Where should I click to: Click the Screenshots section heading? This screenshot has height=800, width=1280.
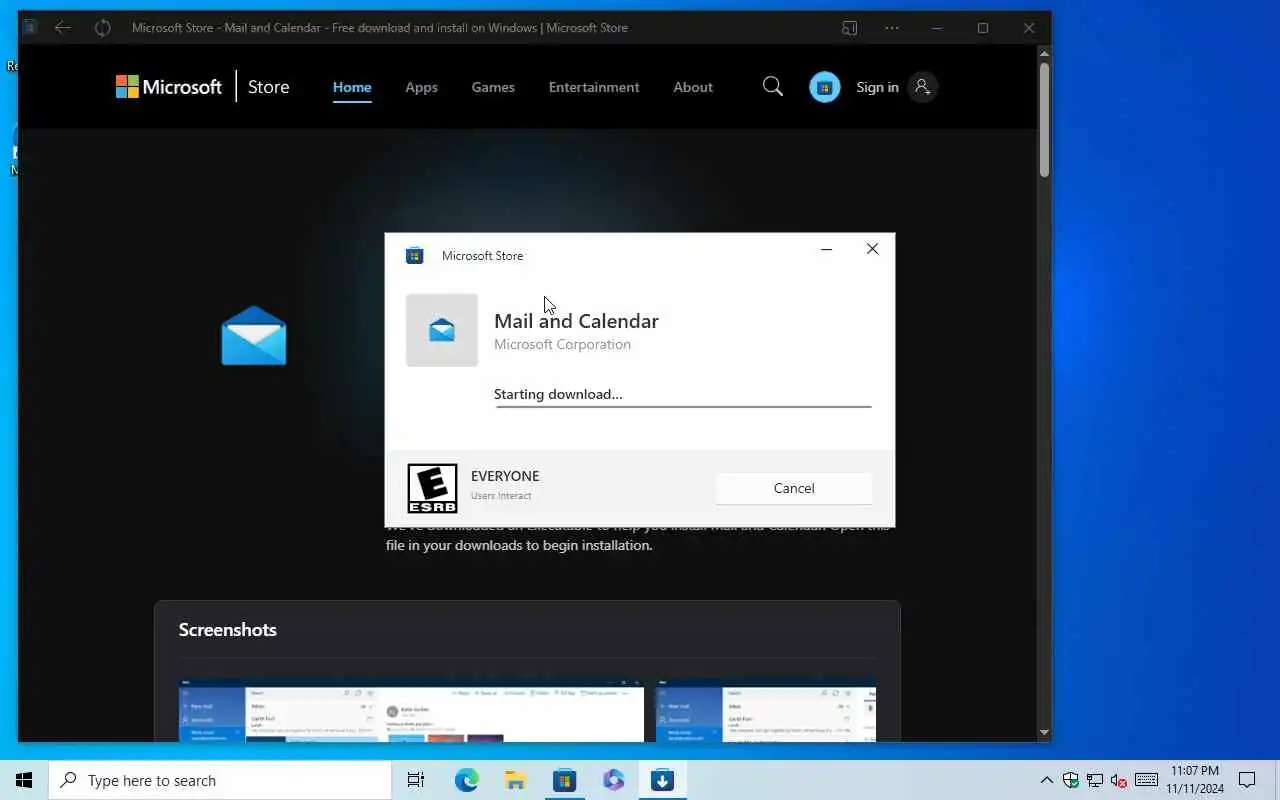click(x=227, y=629)
